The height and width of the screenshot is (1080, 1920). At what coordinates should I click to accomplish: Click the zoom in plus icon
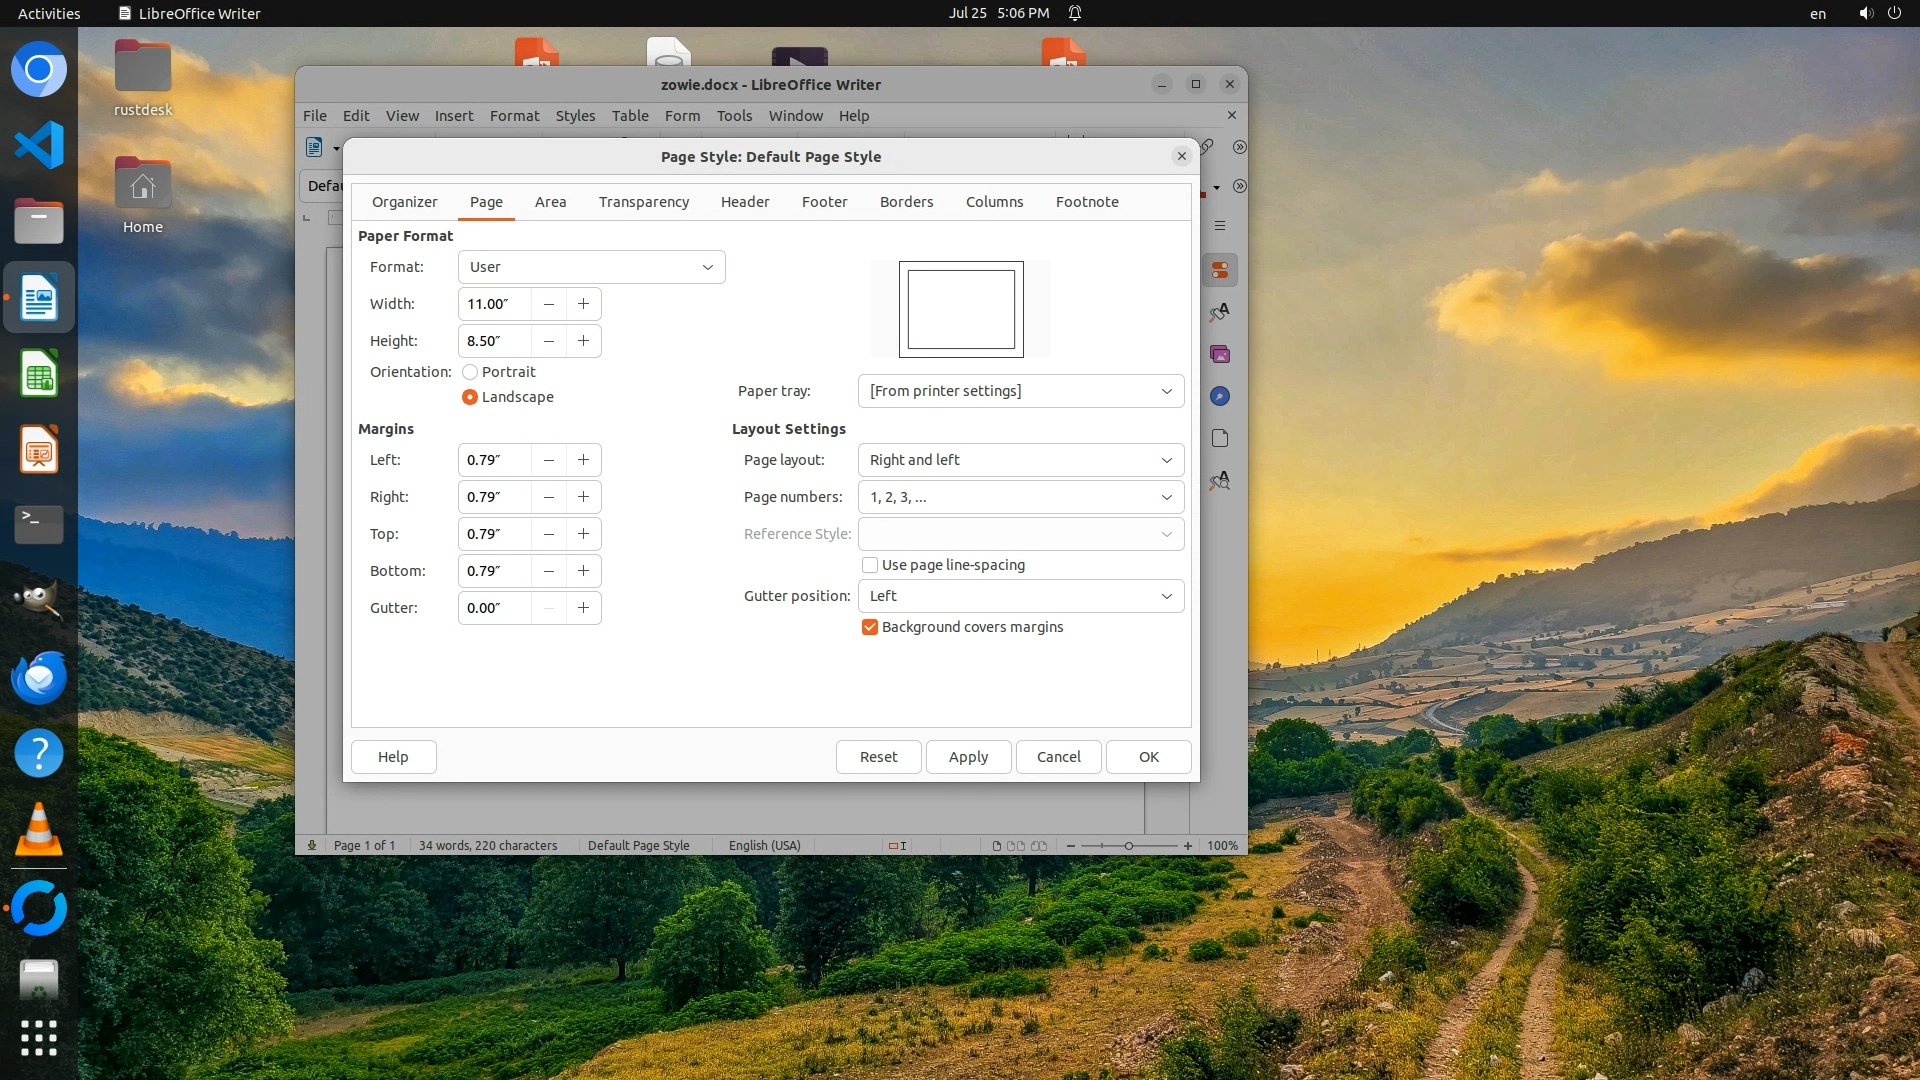1188,846
